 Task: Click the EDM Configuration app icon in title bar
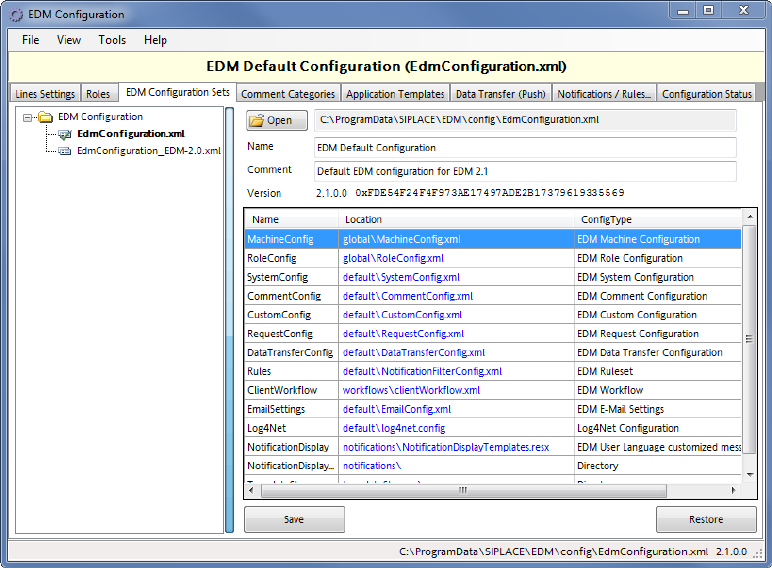pyautogui.click(x=13, y=14)
